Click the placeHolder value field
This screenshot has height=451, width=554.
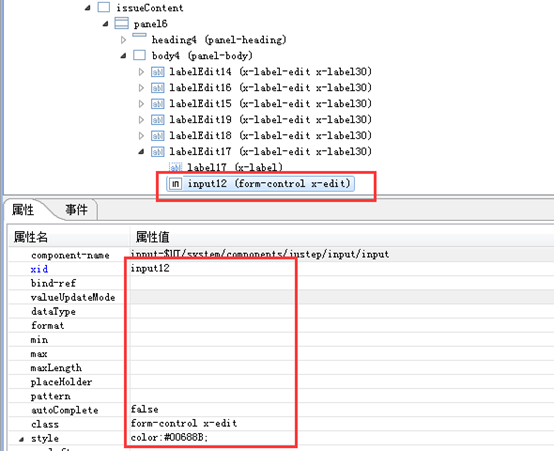point(342,382)
